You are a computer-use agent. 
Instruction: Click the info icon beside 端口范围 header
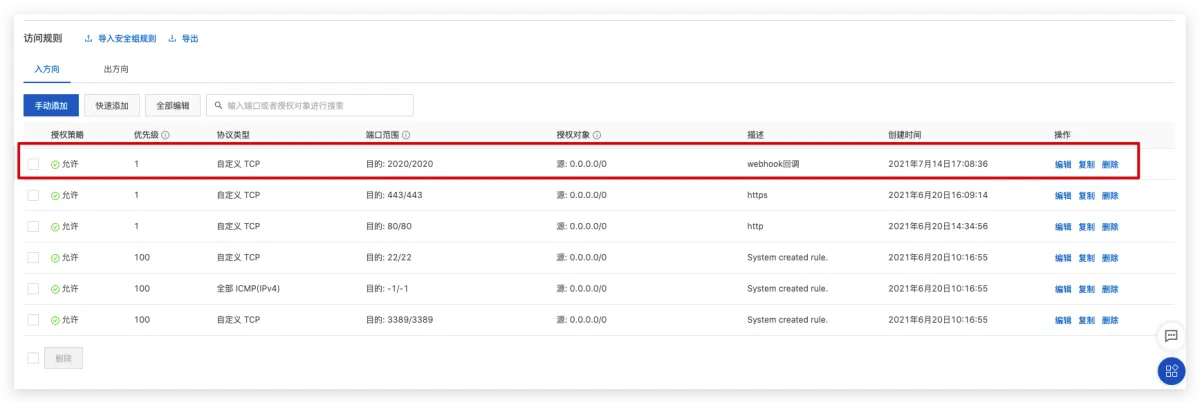[407, 135]
